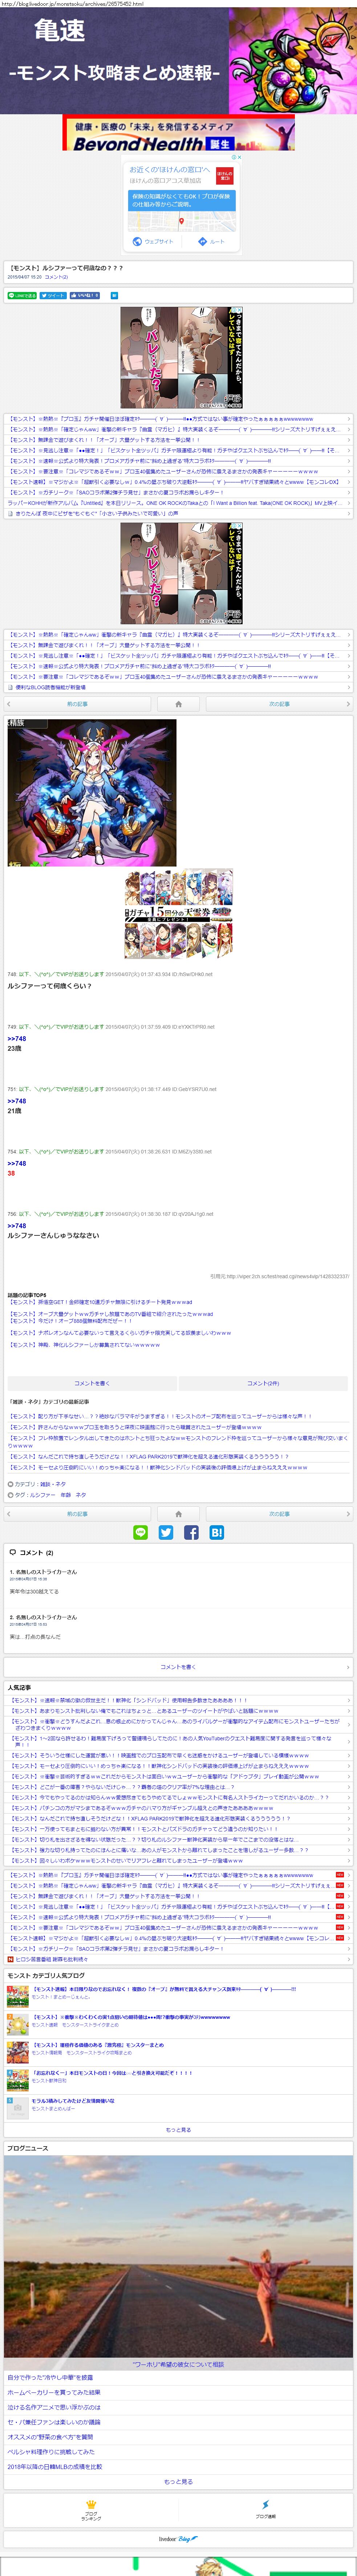This screenshot has width=357, height=2576.
Task: Go to 次の記事 in the lower navigation
Action: point(279,1513)
